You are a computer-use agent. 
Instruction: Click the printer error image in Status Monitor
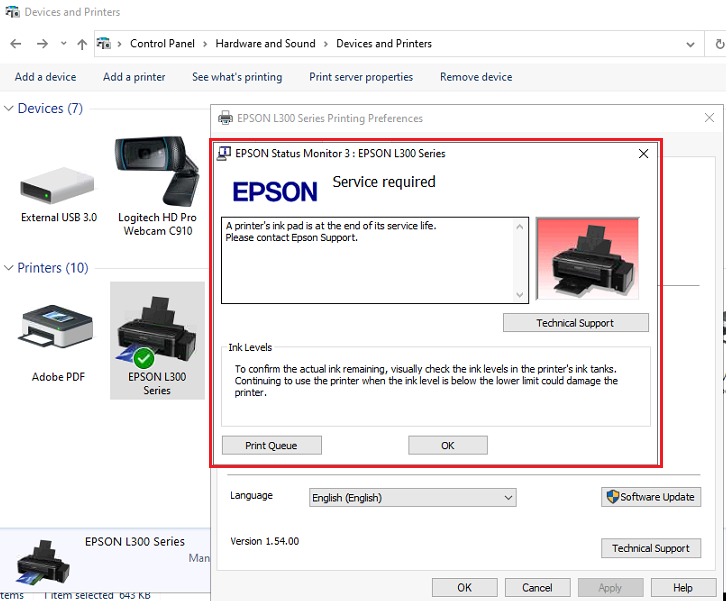coord(587,259)
